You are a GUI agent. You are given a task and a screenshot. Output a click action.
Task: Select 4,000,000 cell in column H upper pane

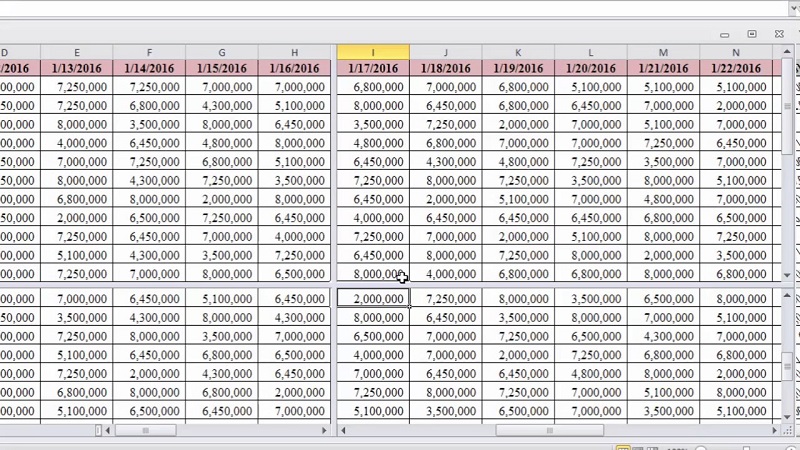coord(294,236)
